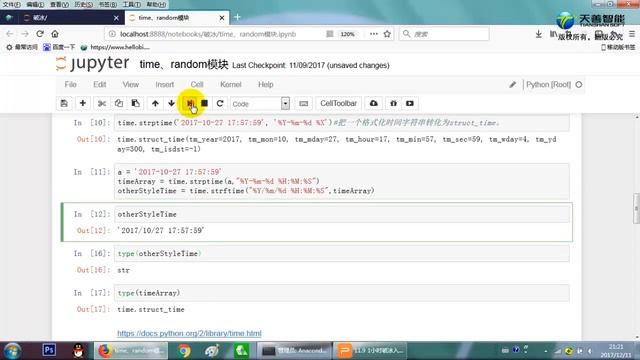Restart the kernel with circular arrow
The height and width of the screenshot is (360, 640).
click(x=220, y=104)
